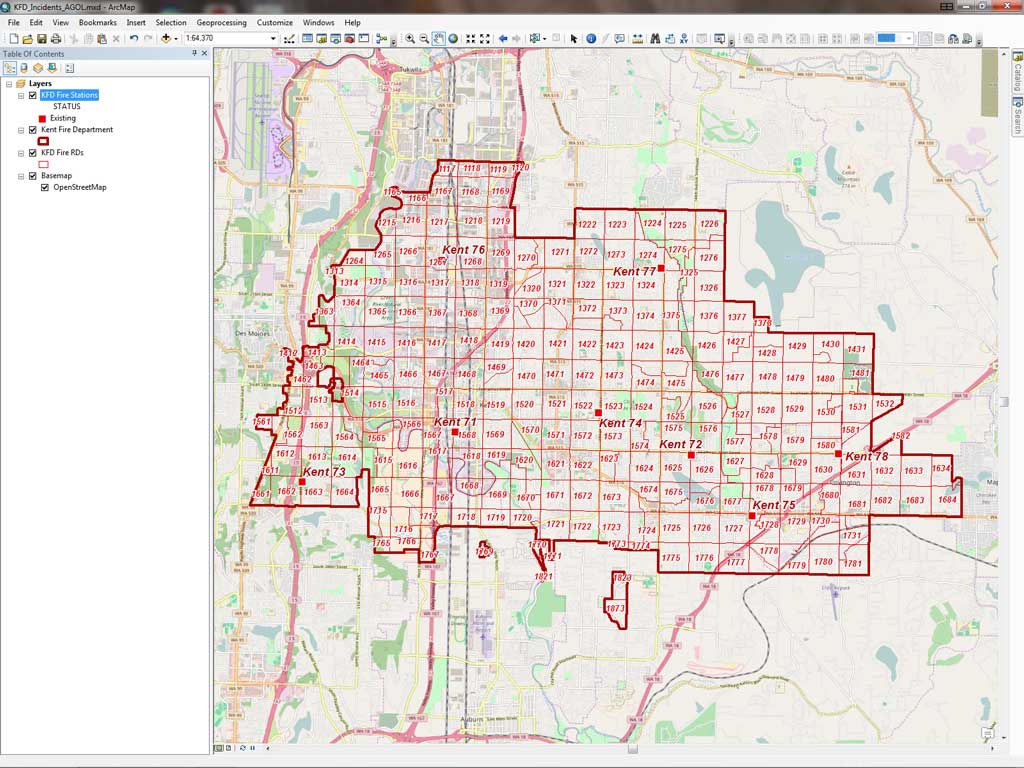Click Kent Fire Department boundary symbol
This screenshot has height=768, width=1024.
pyautogui.click(x=44, y=141)
